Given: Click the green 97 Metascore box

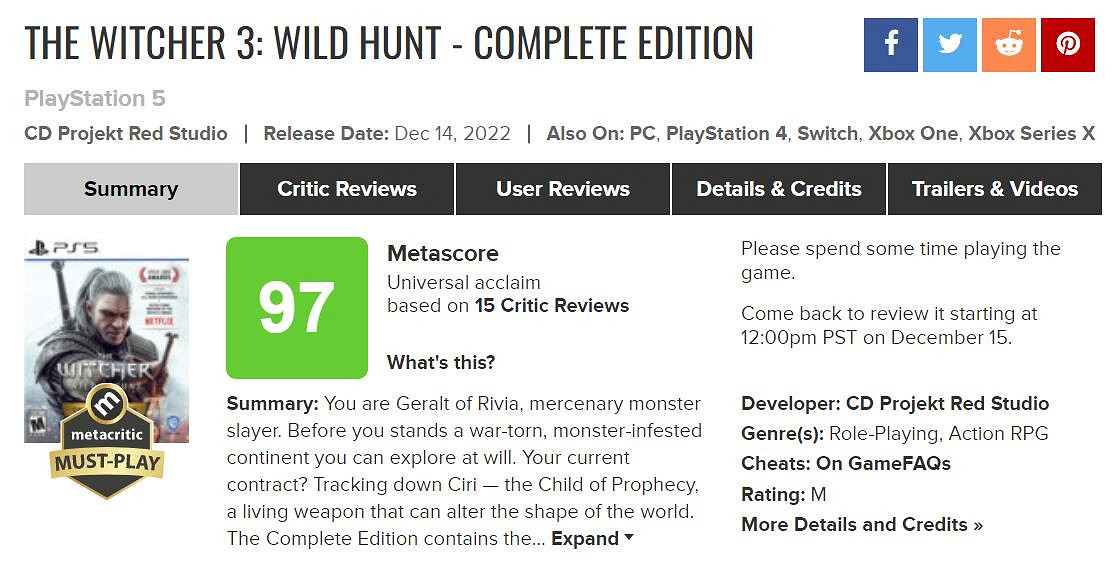Looking at the screenshot, I should pyautogui.click(x=297, y=308).
